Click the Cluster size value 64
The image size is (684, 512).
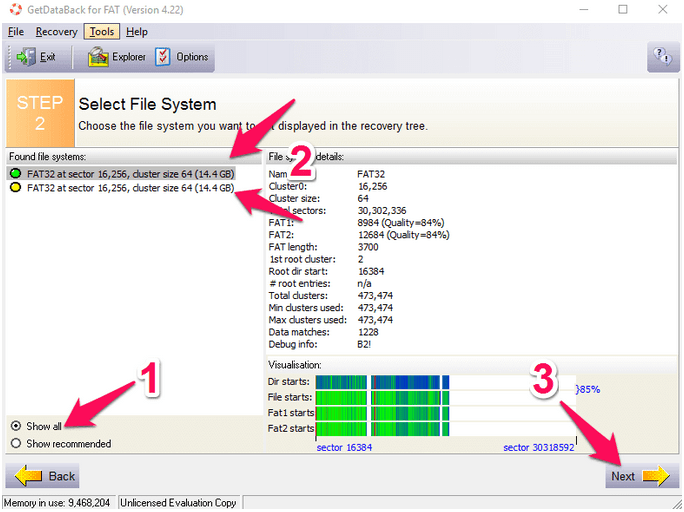pos(363,198)
